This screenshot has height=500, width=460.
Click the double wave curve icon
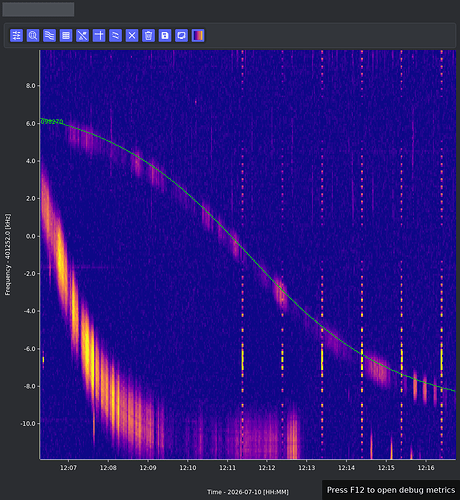click(115, 35)
